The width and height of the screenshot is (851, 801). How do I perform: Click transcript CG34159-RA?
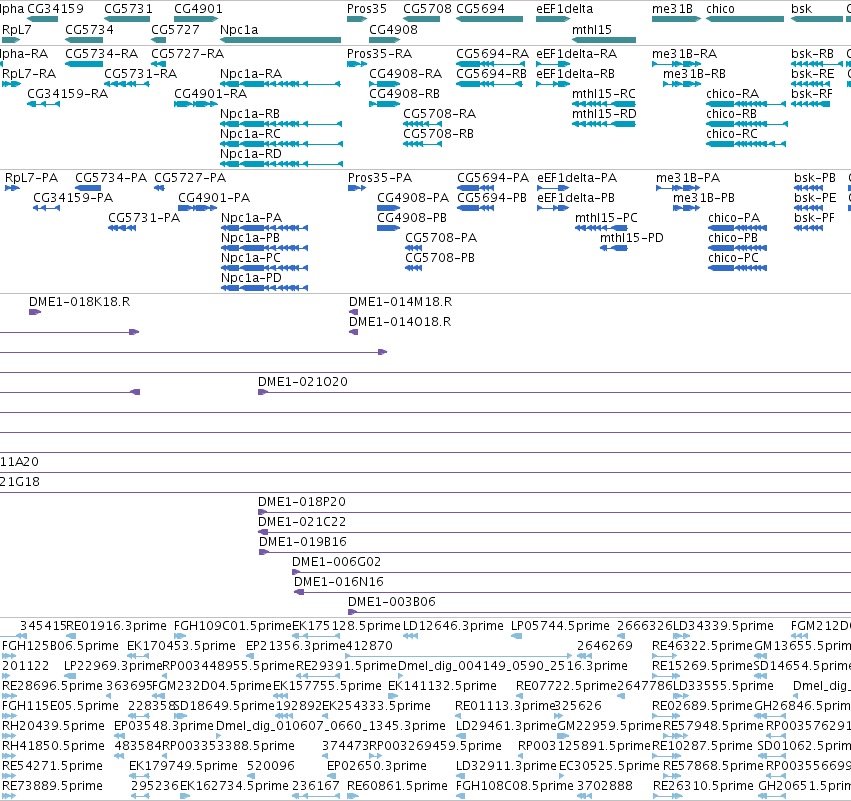click(43, 104)
